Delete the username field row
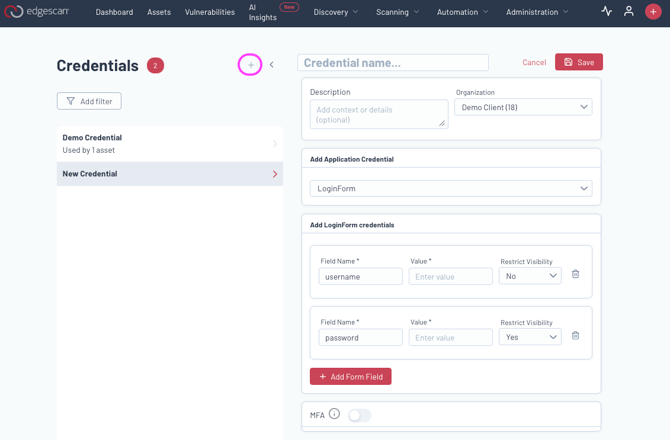The width and height of the screenshot is (670, 440). [x=575, y=274]
